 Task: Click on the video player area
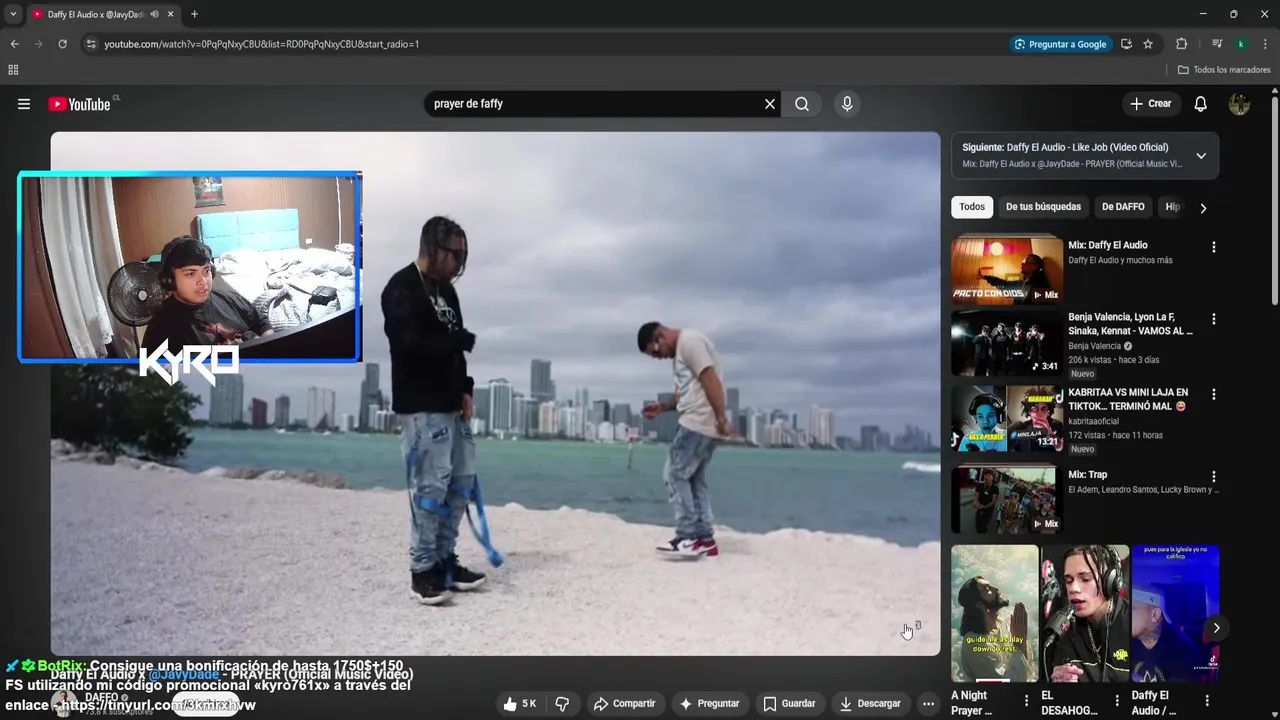coord(495,394)
